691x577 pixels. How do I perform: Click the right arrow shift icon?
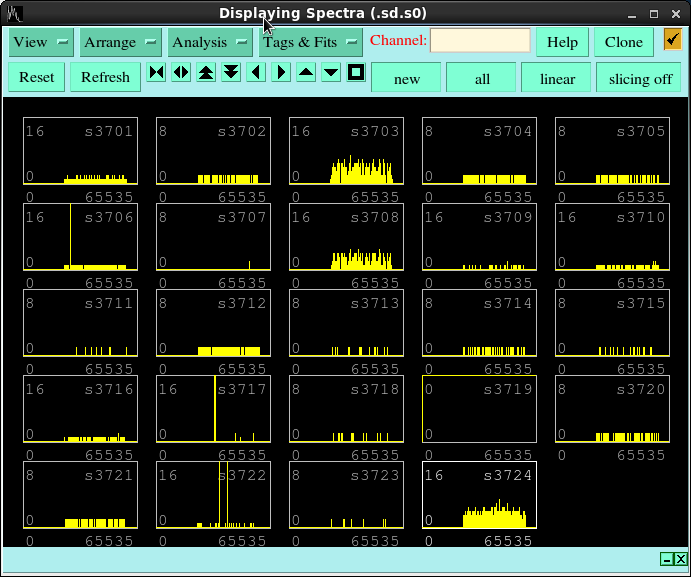(281, 73)
